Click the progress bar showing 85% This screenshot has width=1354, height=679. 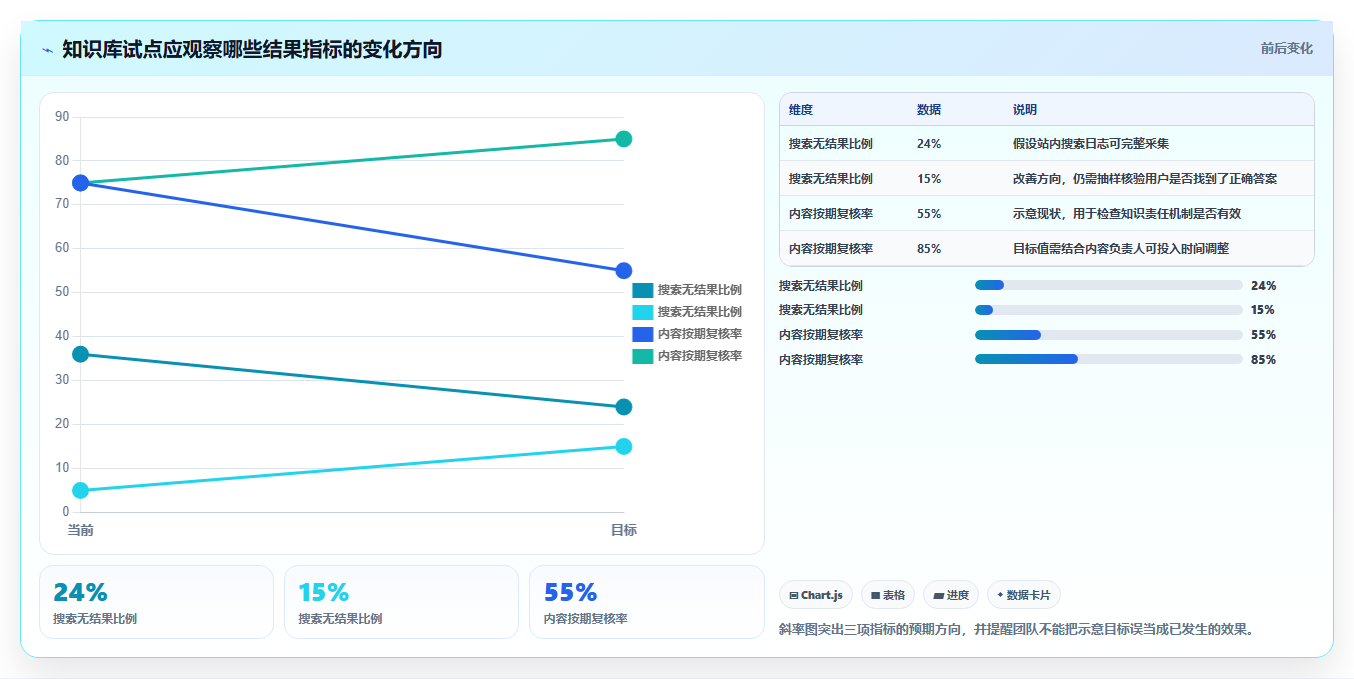[1108, 359]
